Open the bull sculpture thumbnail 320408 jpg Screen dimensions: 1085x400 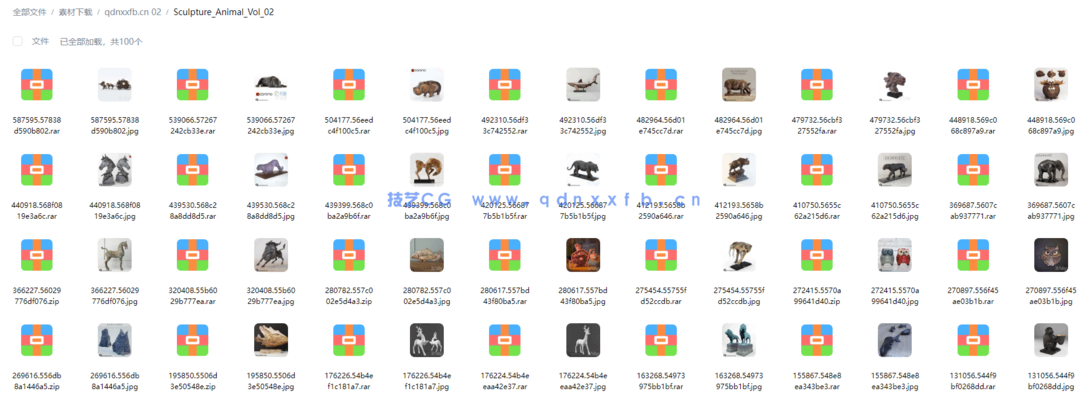[271, 255]
